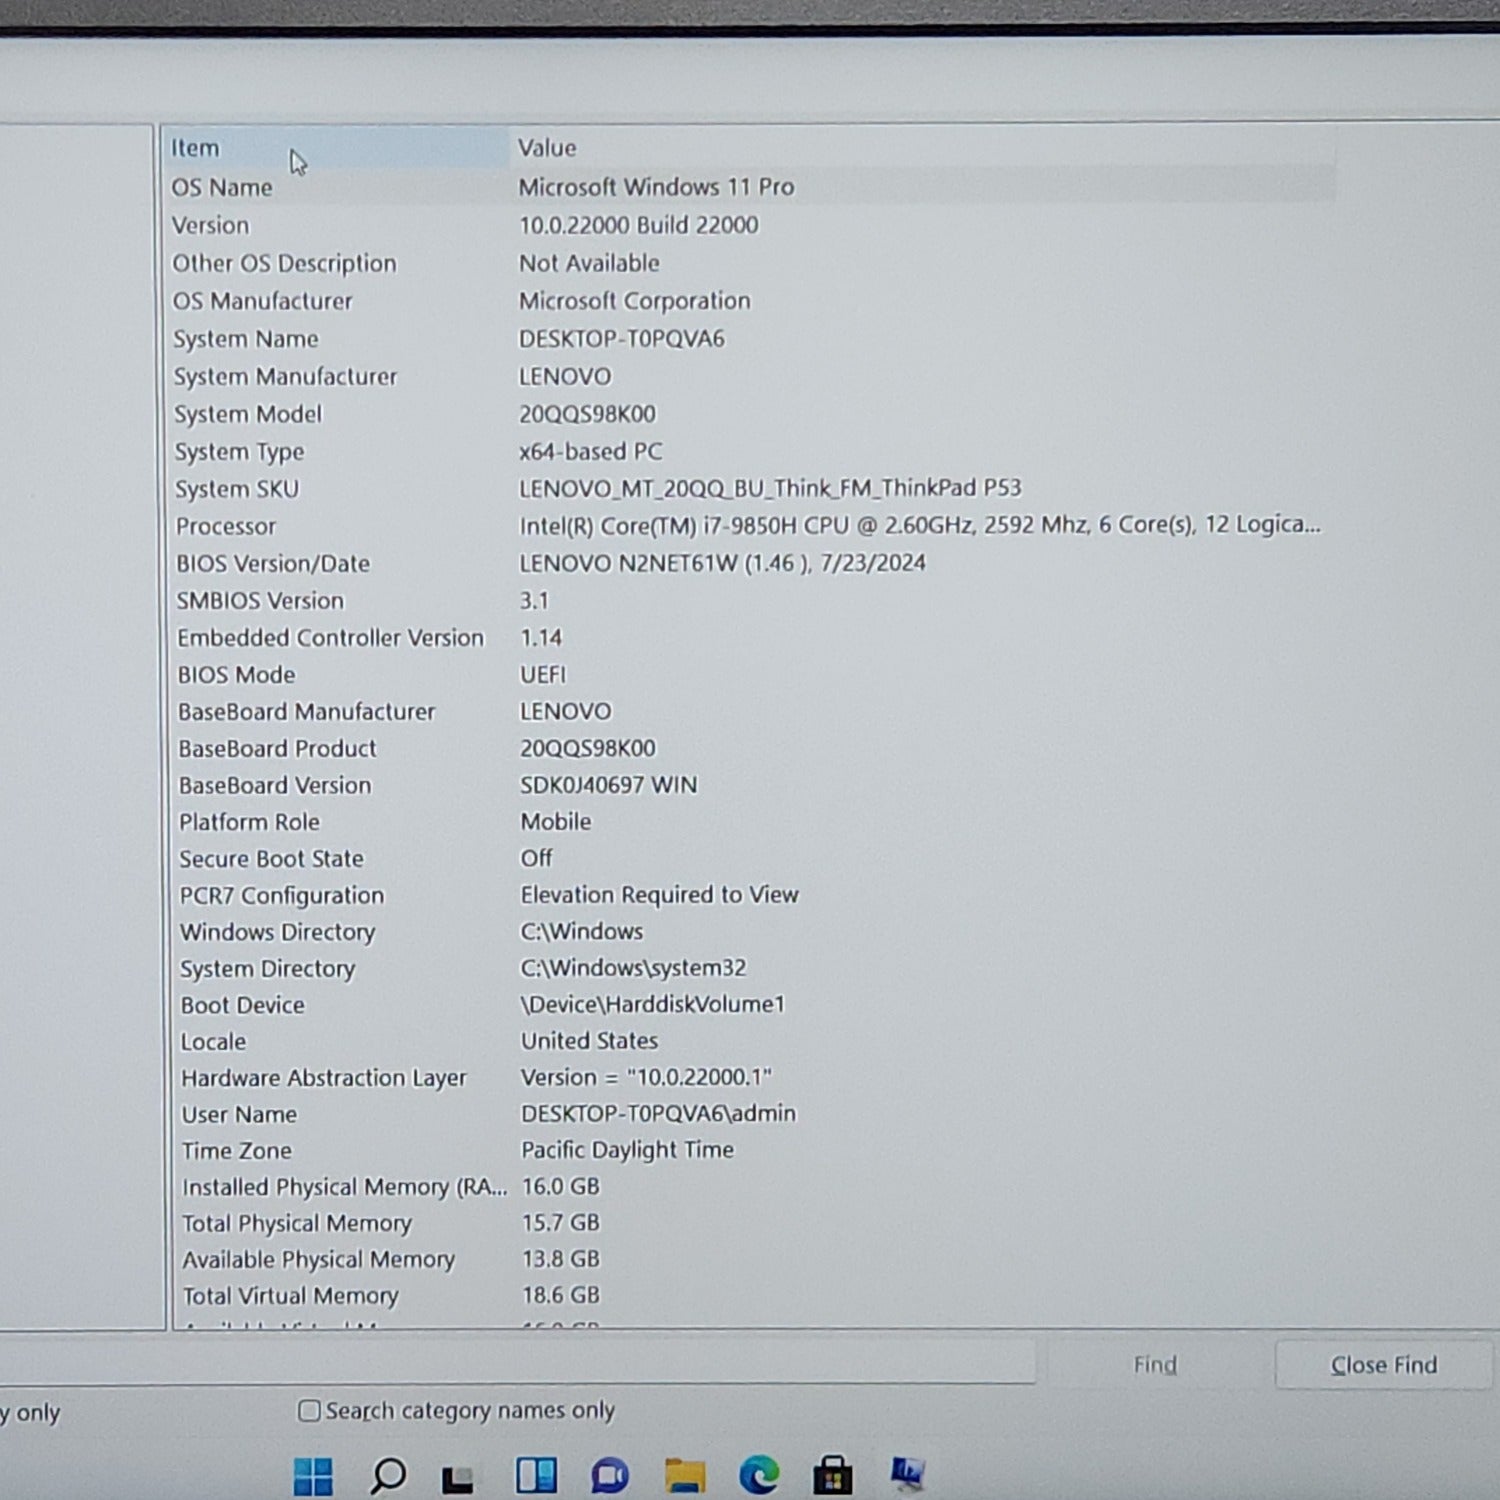Image resolution: width=1500 pixels, height=1500 pixels.
Task: Enable Search category names only checkbox
Action: pyautogui.click(x=309, y=1411)
